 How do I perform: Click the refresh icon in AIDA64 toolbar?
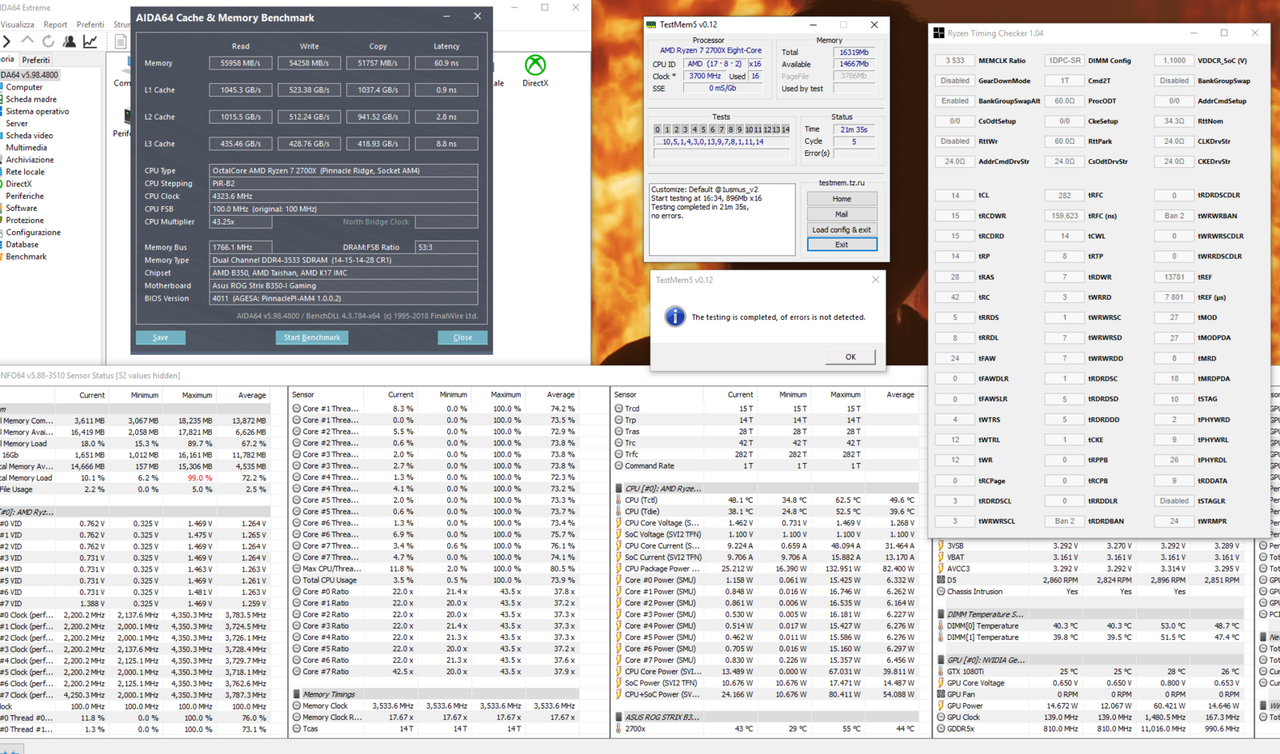(48, 41)
